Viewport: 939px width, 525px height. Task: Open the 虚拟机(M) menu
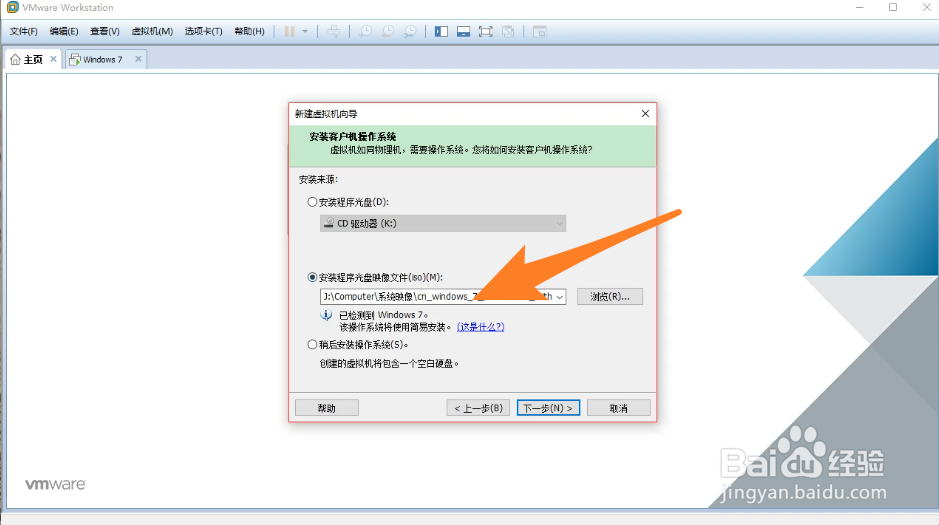click(x=152, y=31)
